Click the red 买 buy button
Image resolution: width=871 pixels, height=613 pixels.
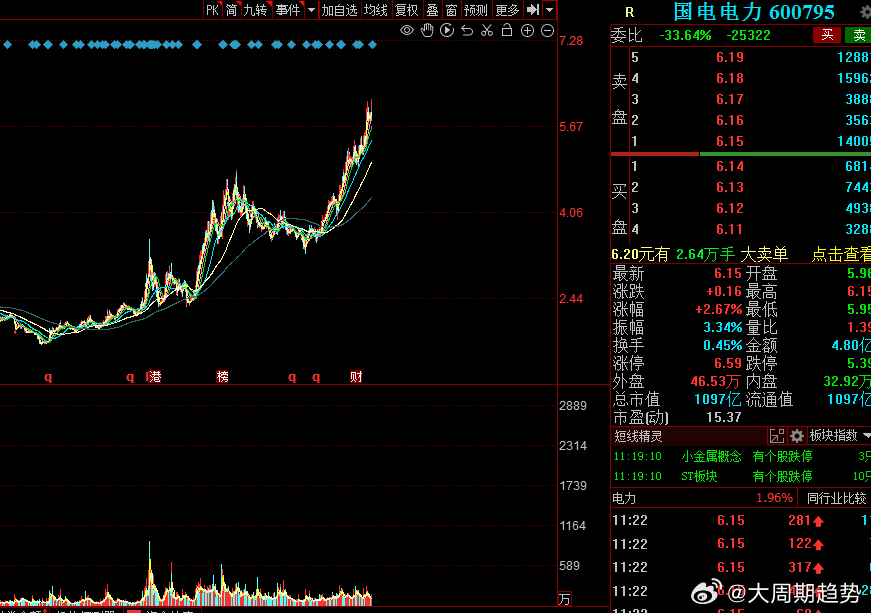(x=827, y=35)
